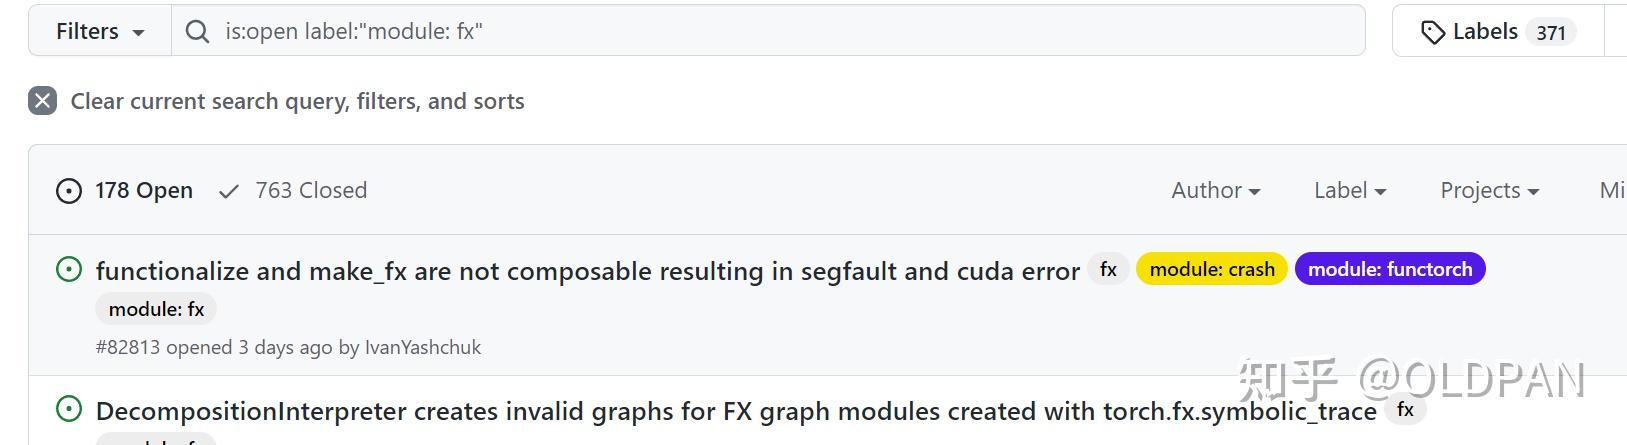Image resolution: width=1627 pixels, height=445 pixels.
Task: Click inside the issue search field
Action: click(x=780, y=32)
